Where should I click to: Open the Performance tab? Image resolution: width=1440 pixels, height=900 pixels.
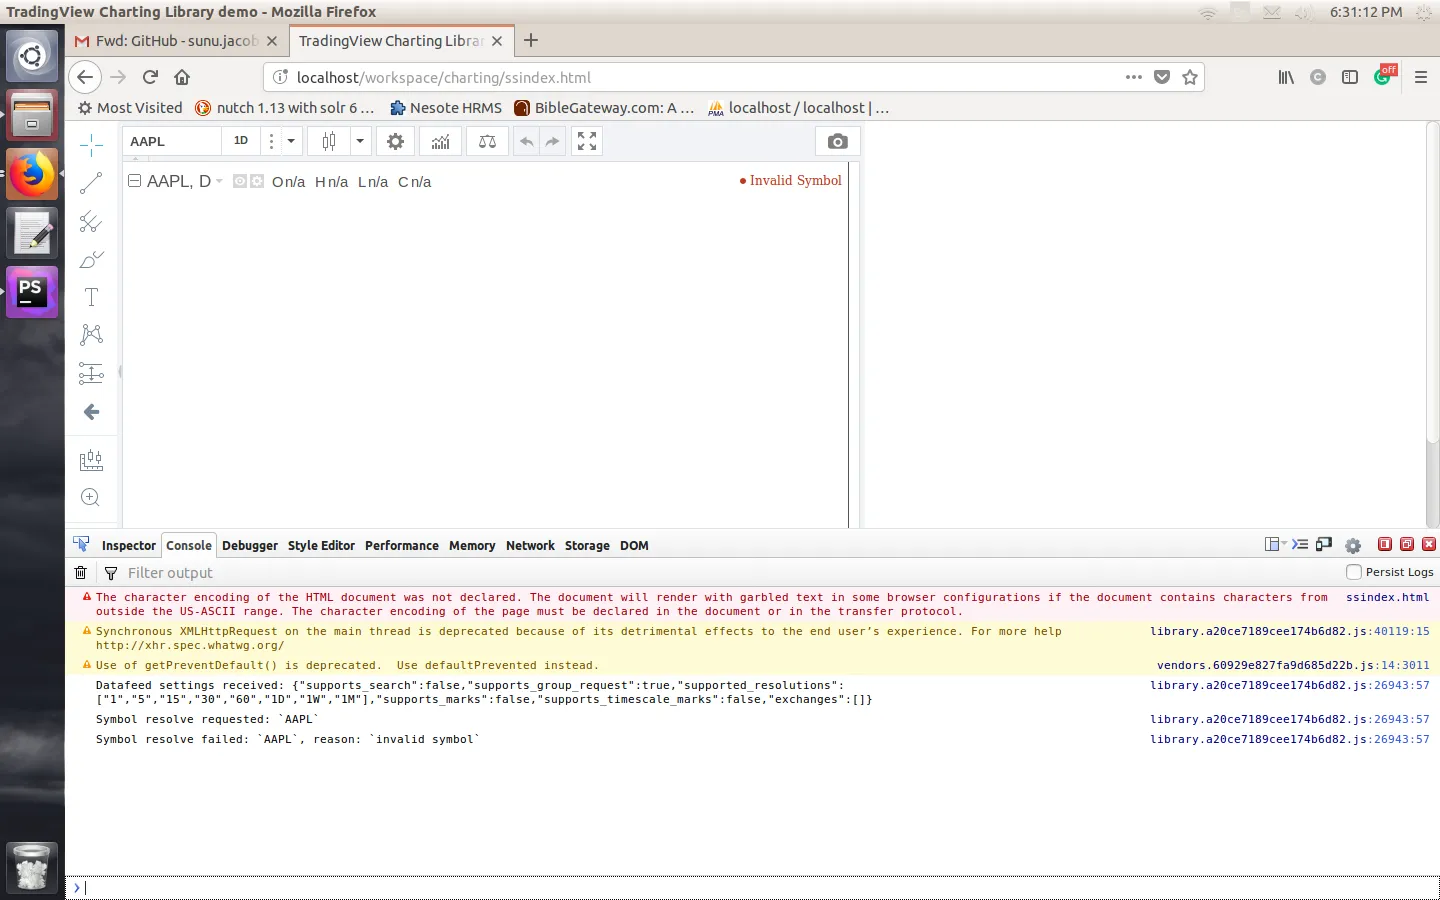click(402, 546)
